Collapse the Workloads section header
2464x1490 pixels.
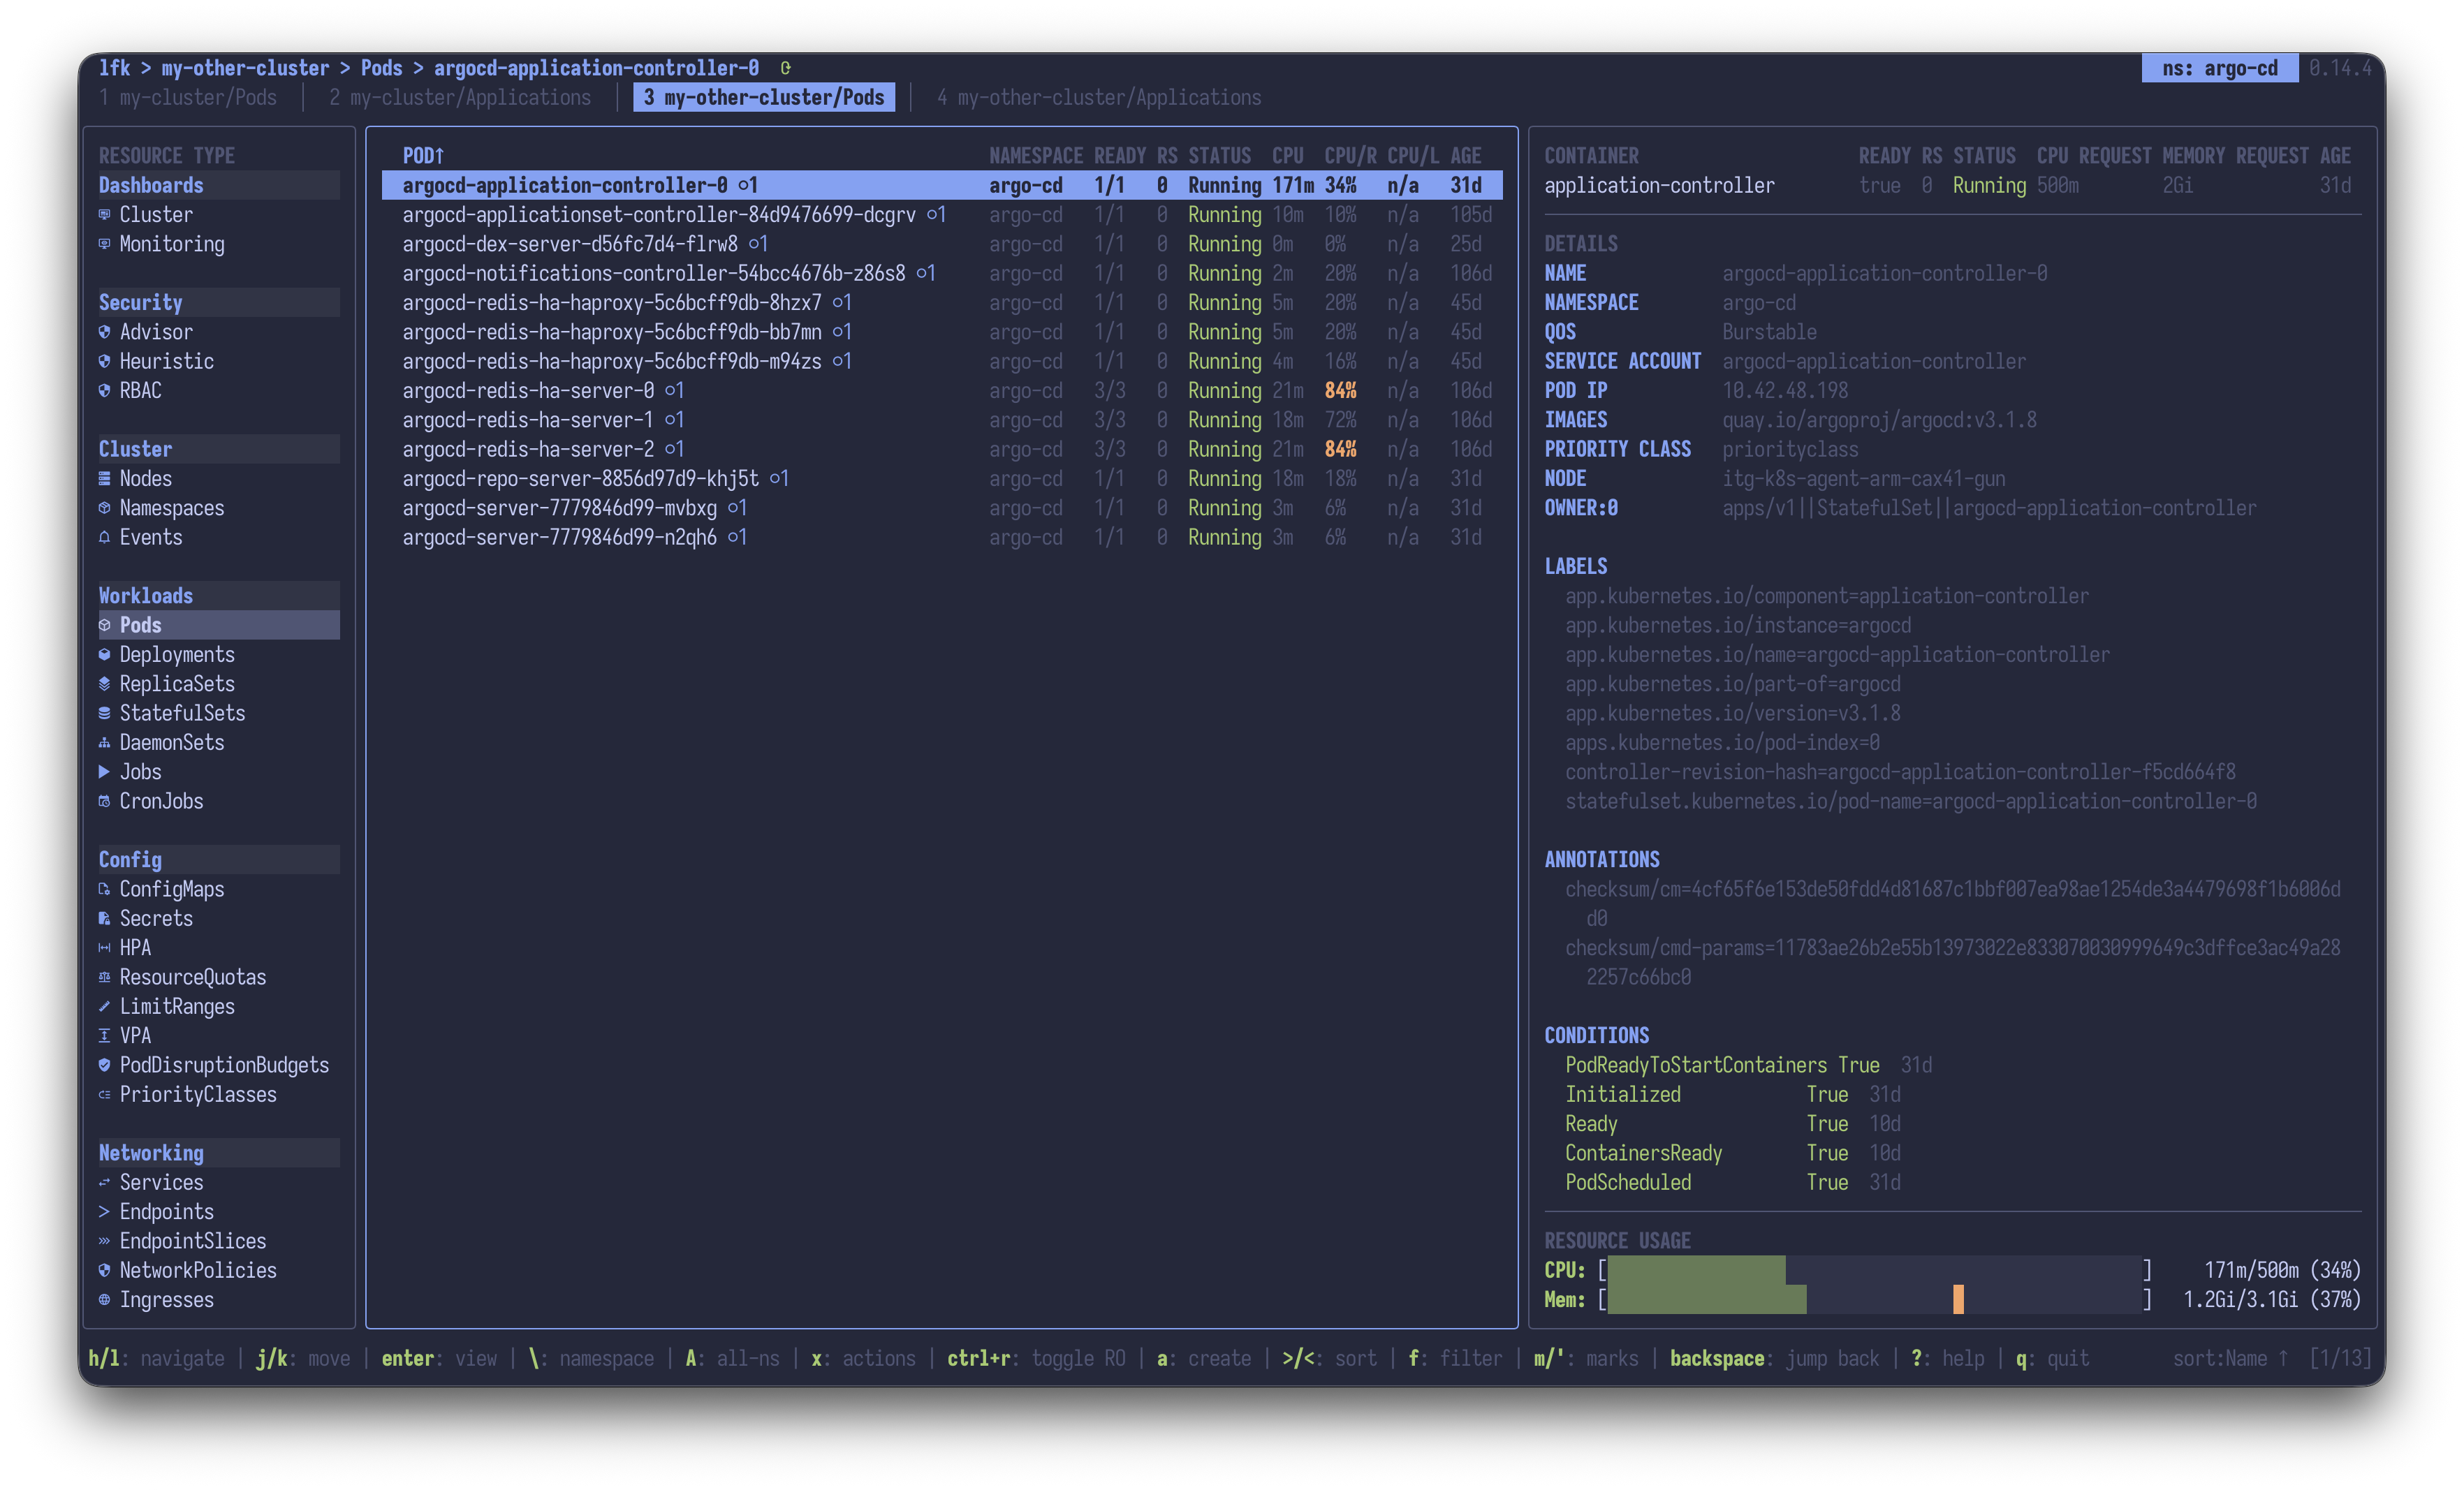(x=219, y=596)
